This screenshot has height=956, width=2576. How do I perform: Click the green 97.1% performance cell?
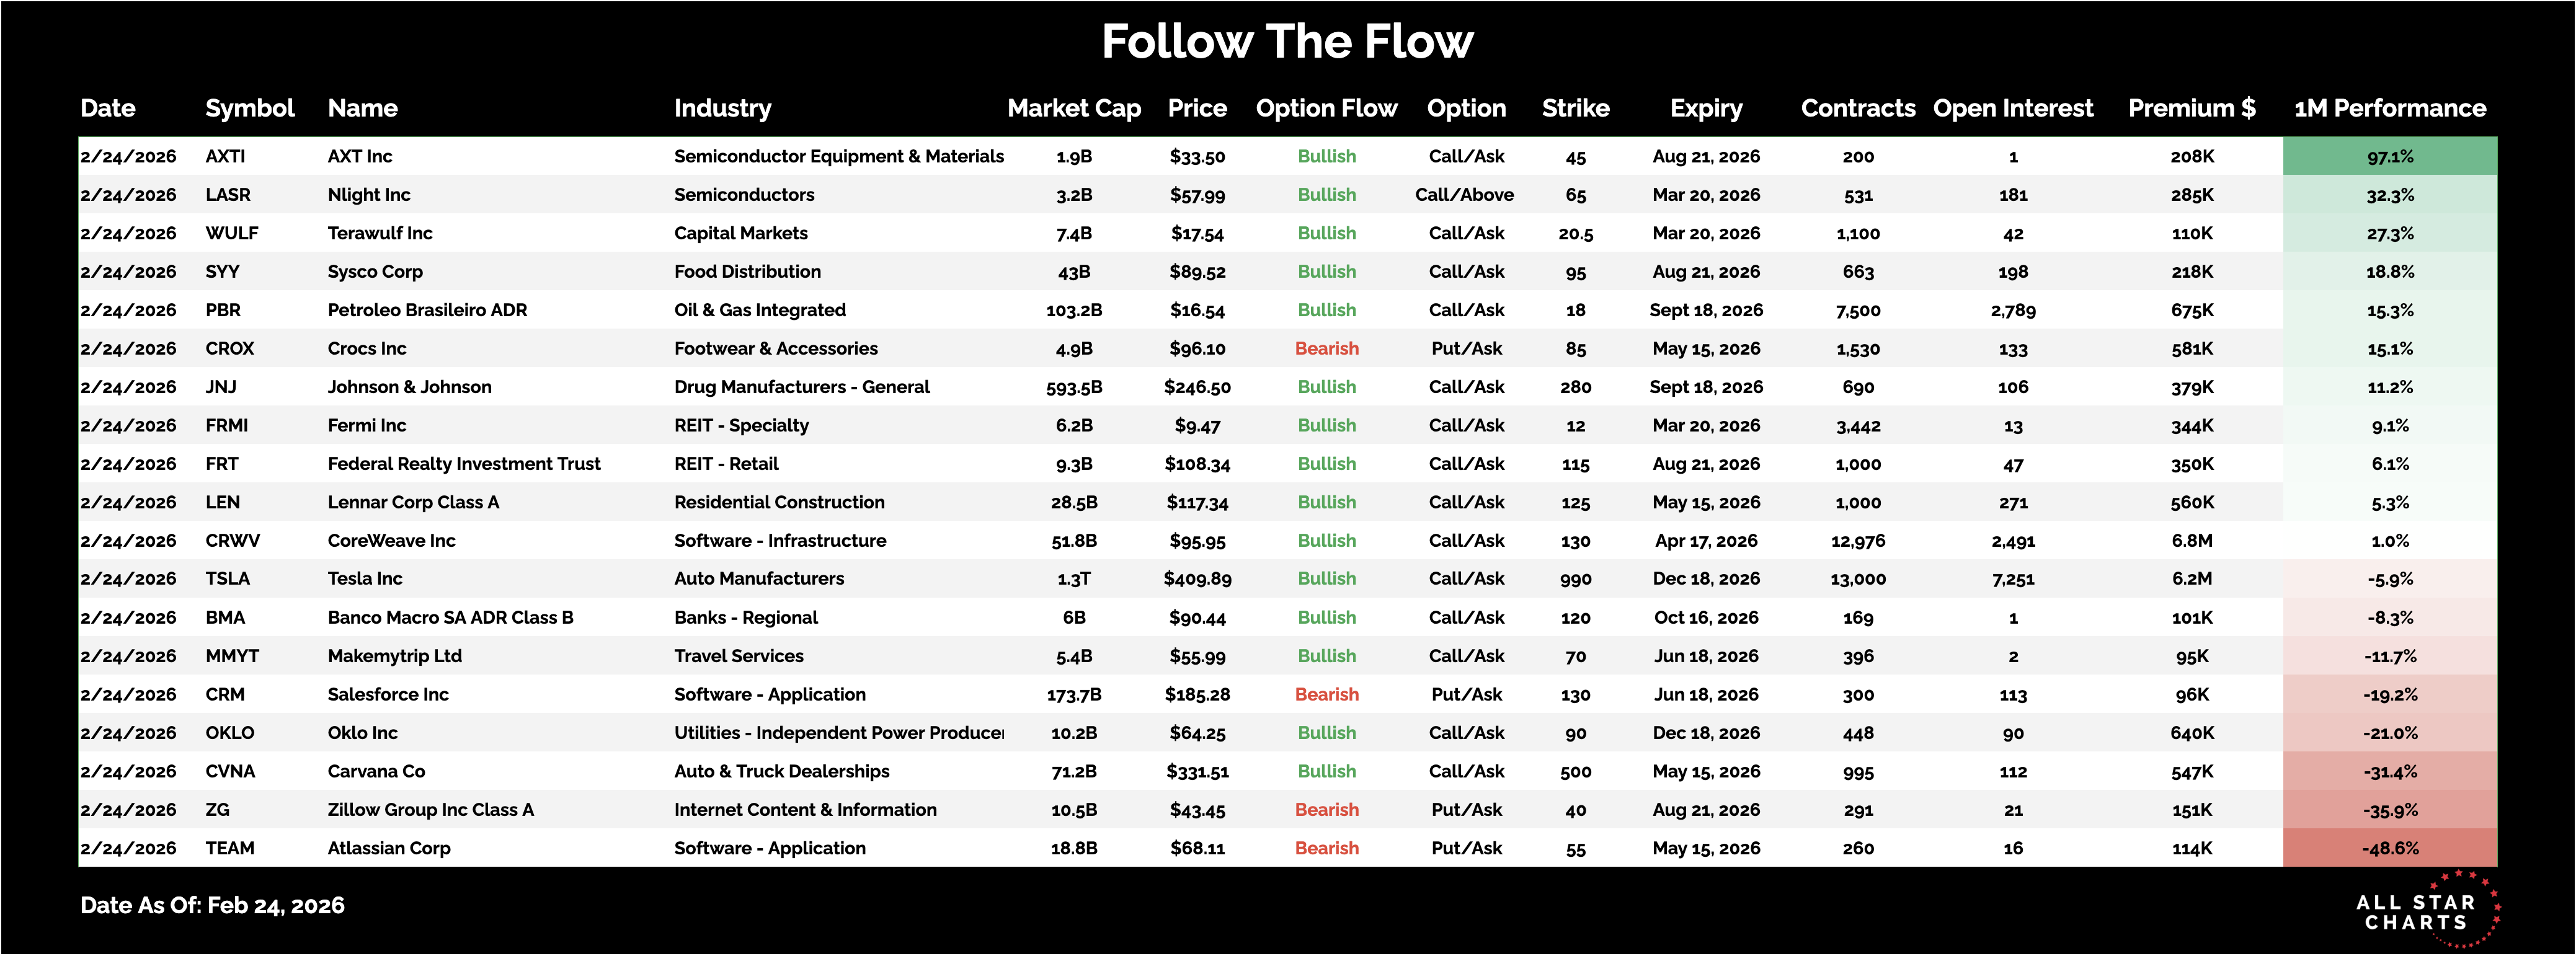click(x=2389, y=156)
